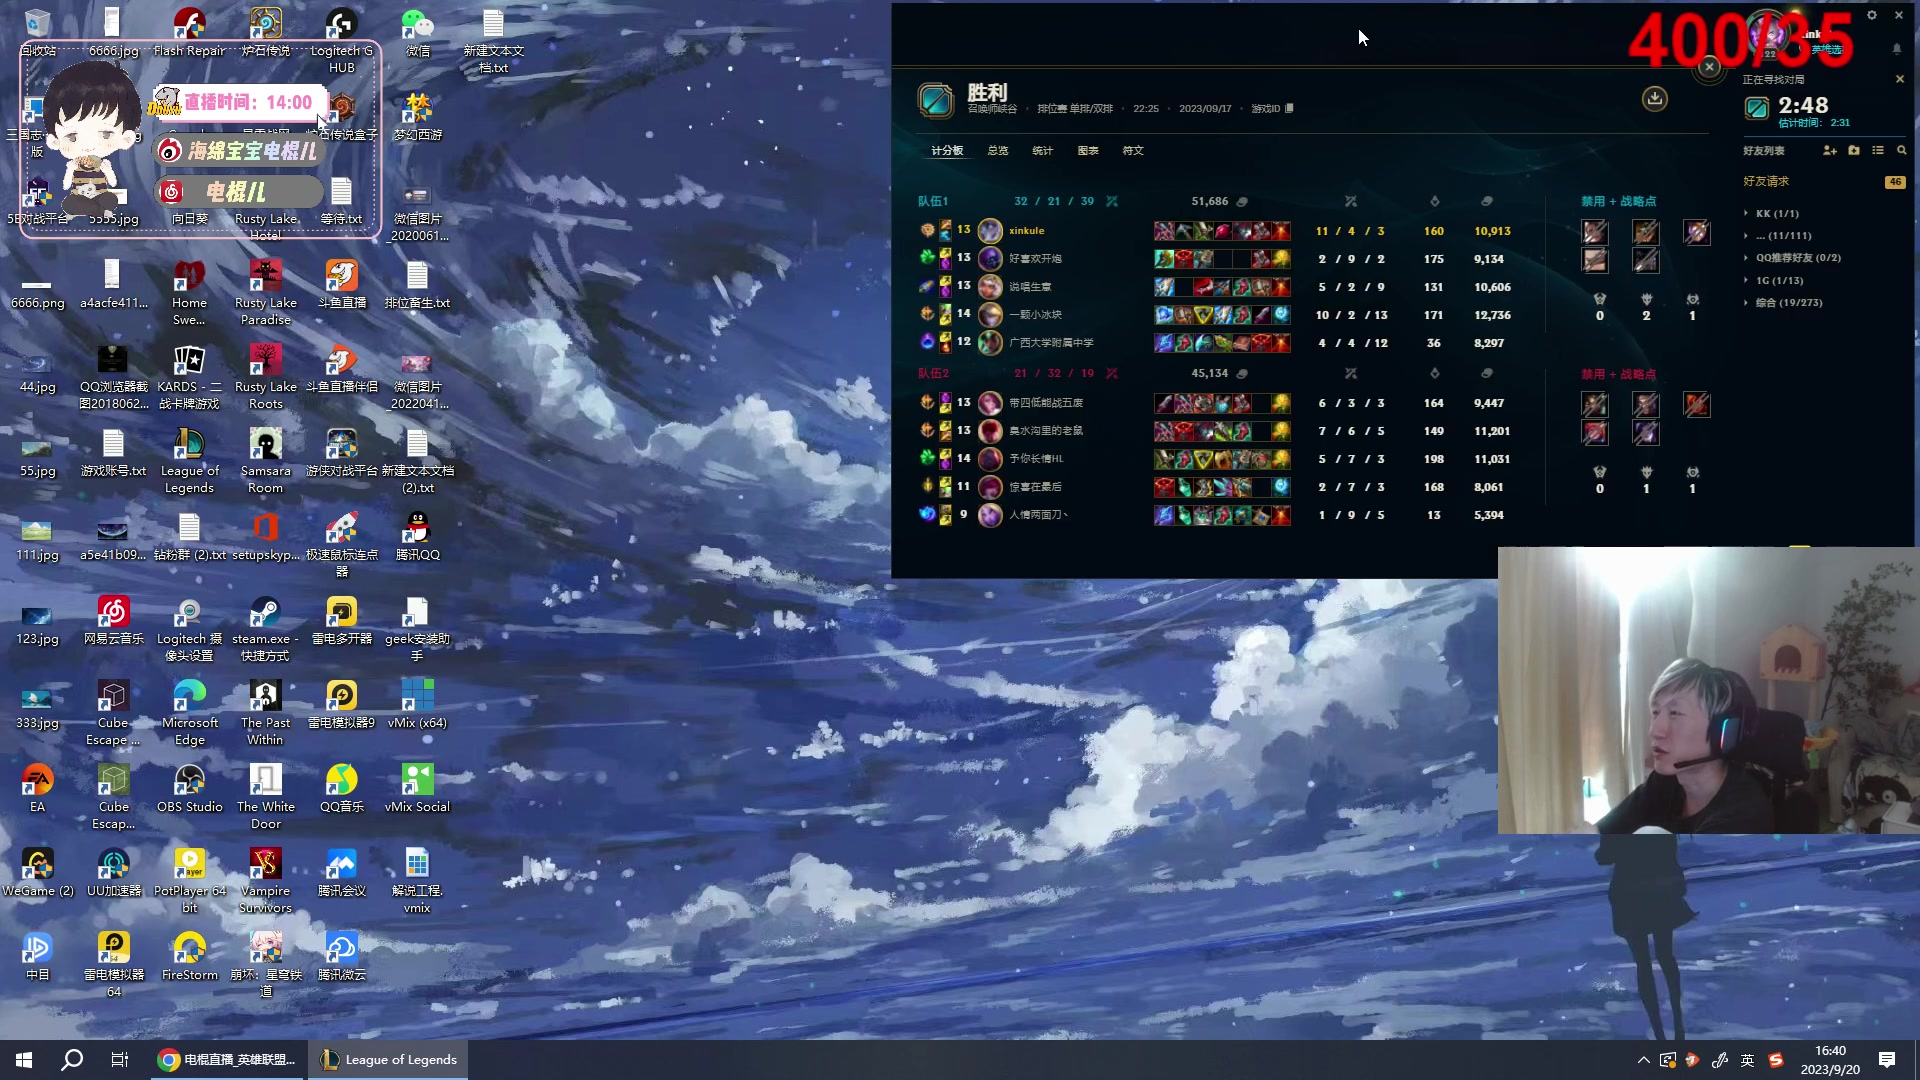Show hidden system tray icons
The width and height of the screenshot is (1920, 1080).
pyautogui.click(x=1643, y=1060)
